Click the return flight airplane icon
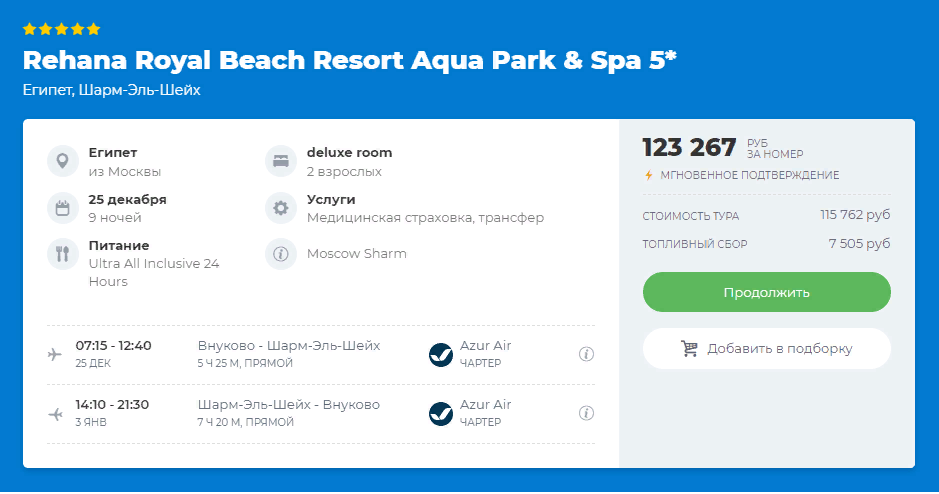This screenshot has height=494, width=939. tap(55, 414)
